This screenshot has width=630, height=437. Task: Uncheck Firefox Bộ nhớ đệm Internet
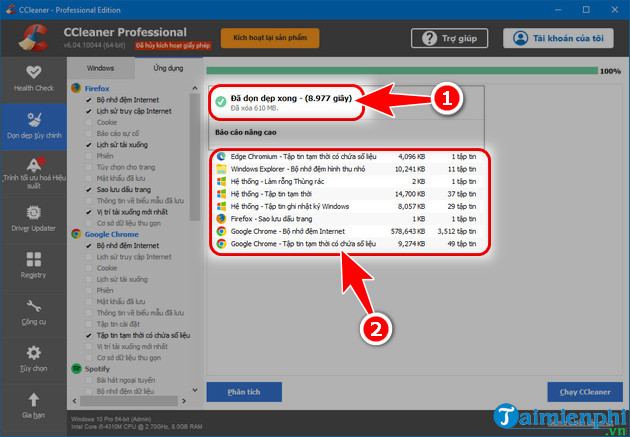[x=89, y=100]
